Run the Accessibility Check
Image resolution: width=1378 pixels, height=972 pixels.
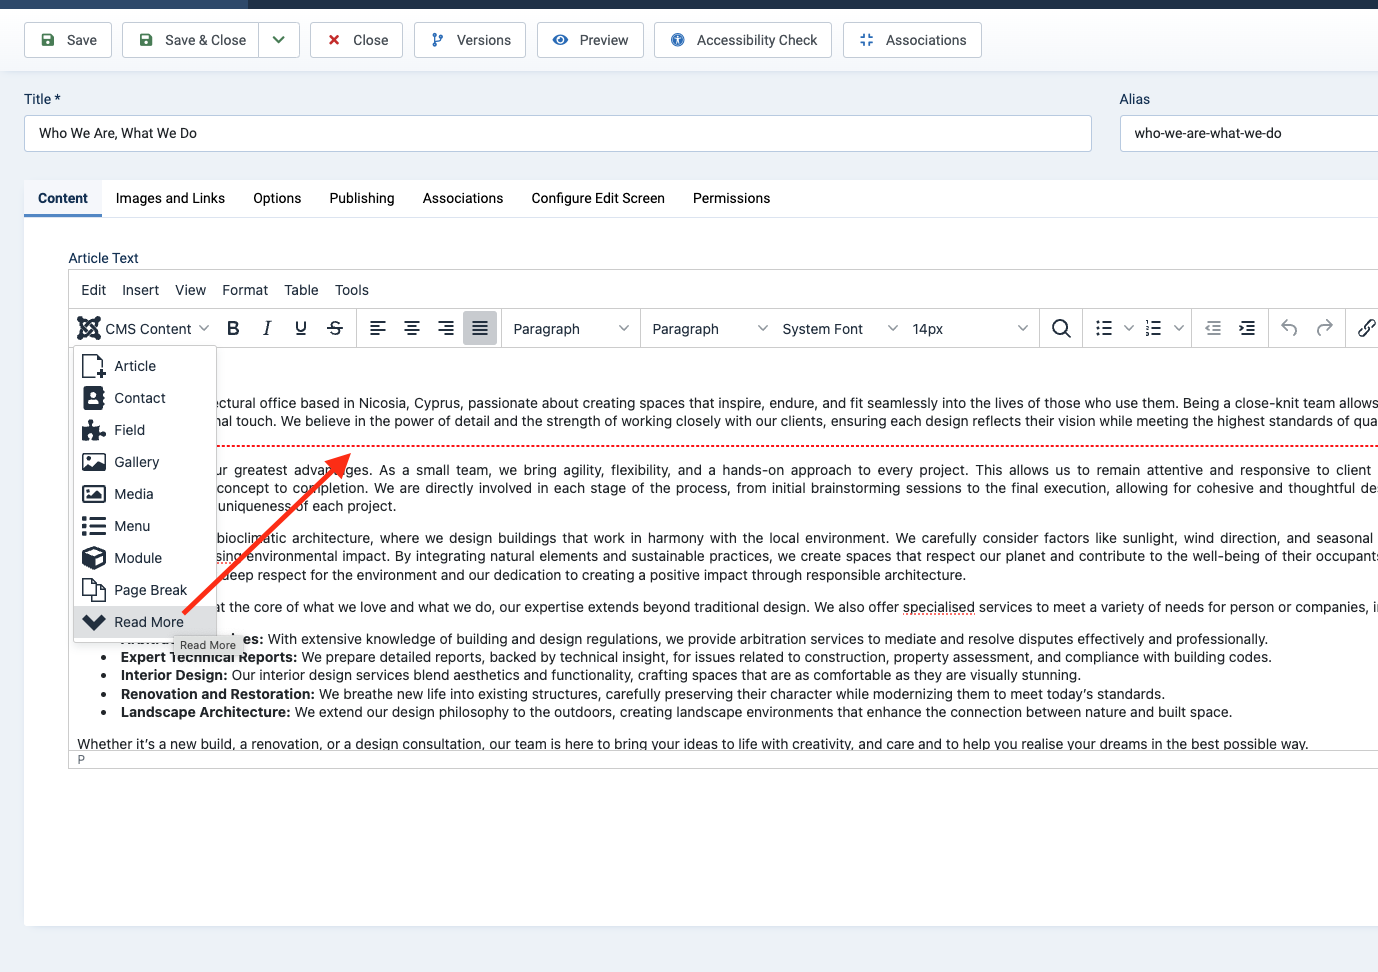743,40
